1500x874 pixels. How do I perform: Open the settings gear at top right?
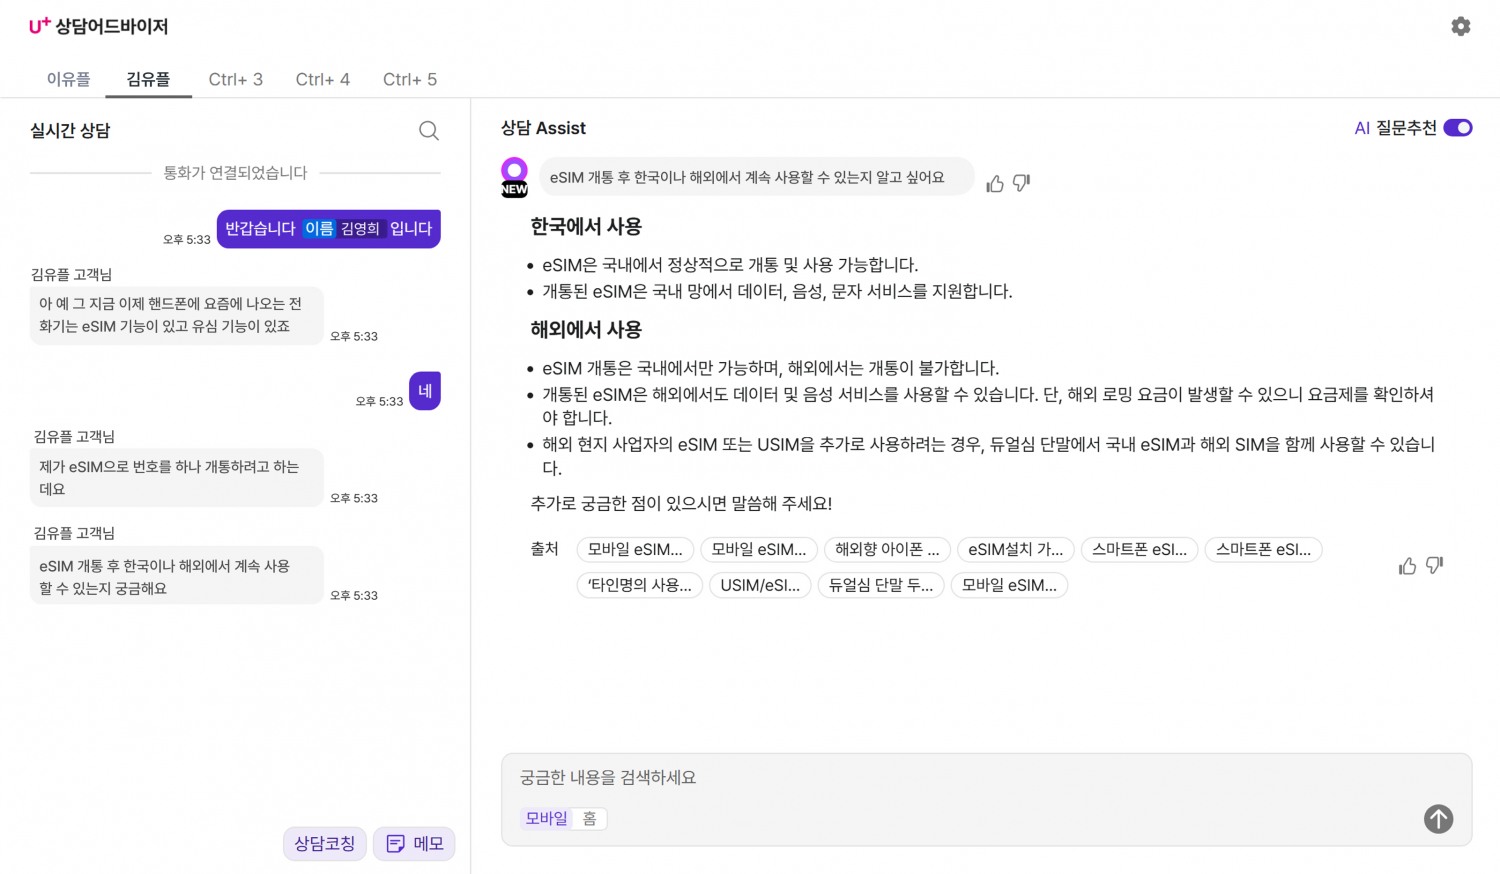click(1460, 26)
